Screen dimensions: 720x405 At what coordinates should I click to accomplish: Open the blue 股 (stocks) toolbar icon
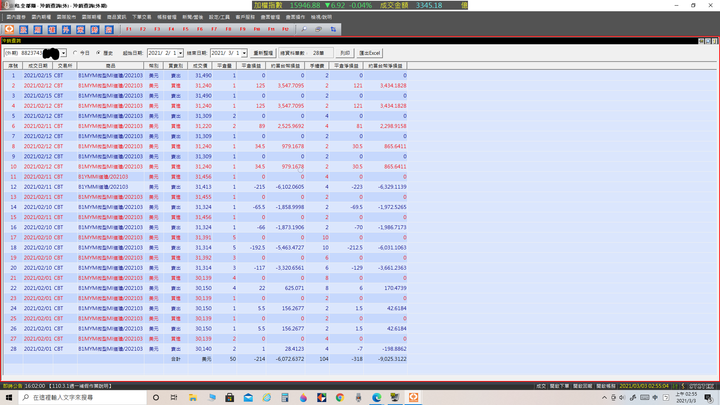(x=23, y=29)
